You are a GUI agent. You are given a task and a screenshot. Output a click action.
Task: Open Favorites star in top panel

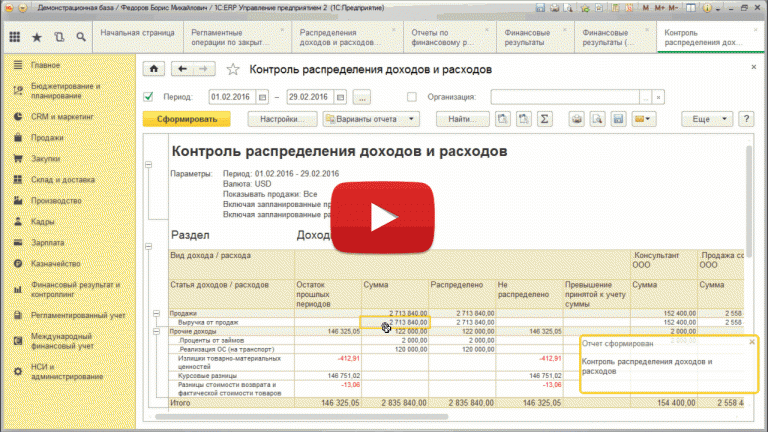(x=37, y=37)
